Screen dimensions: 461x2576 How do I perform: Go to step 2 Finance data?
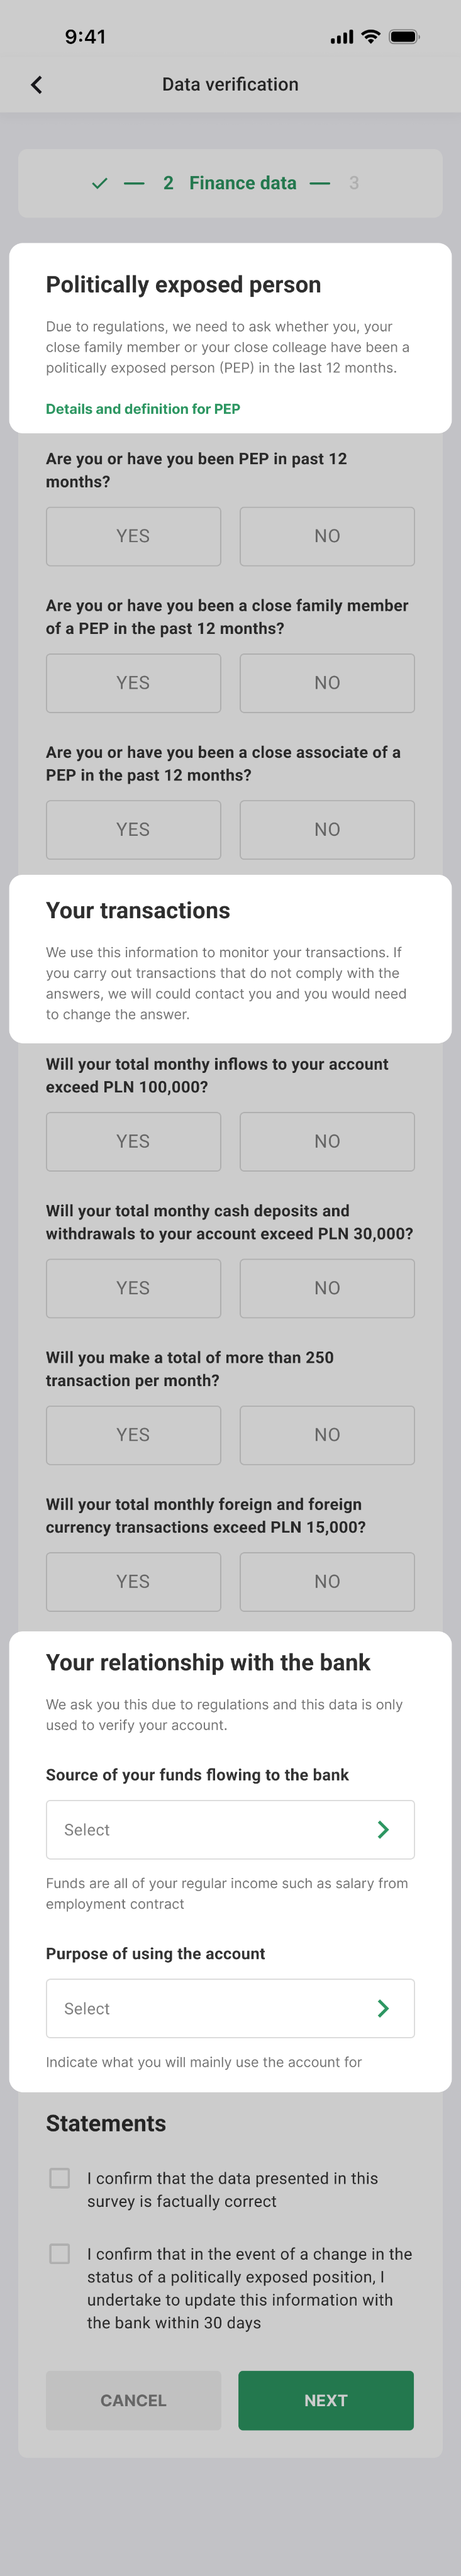230,183
